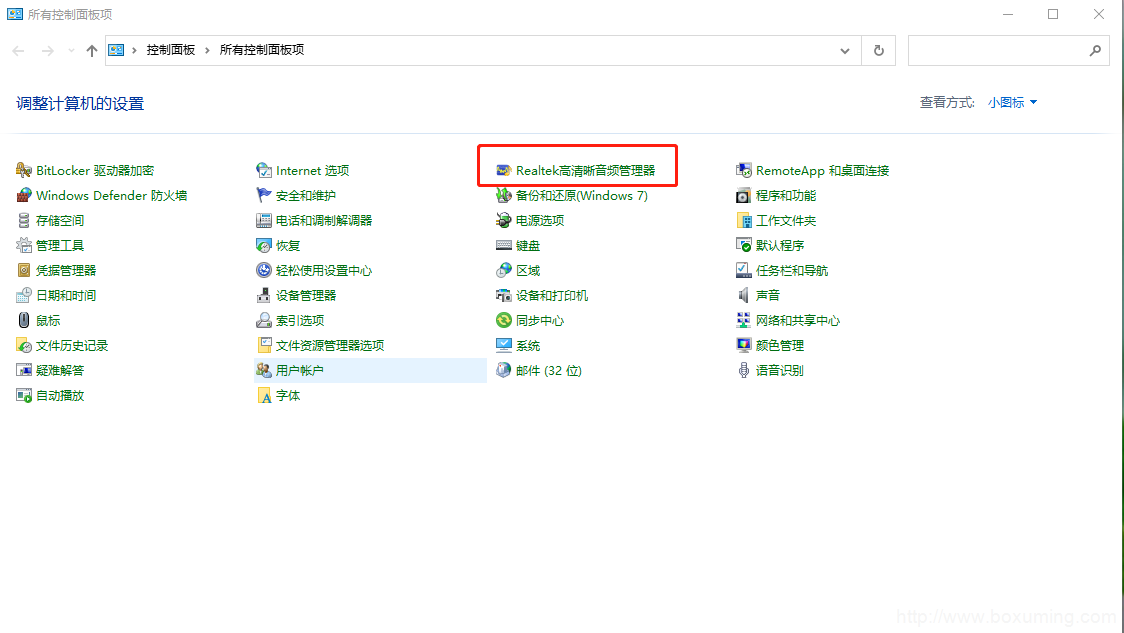Expand chevron before 控制面板 in breadcrumb
This screenshot has width=1124, height=633.
134,50
